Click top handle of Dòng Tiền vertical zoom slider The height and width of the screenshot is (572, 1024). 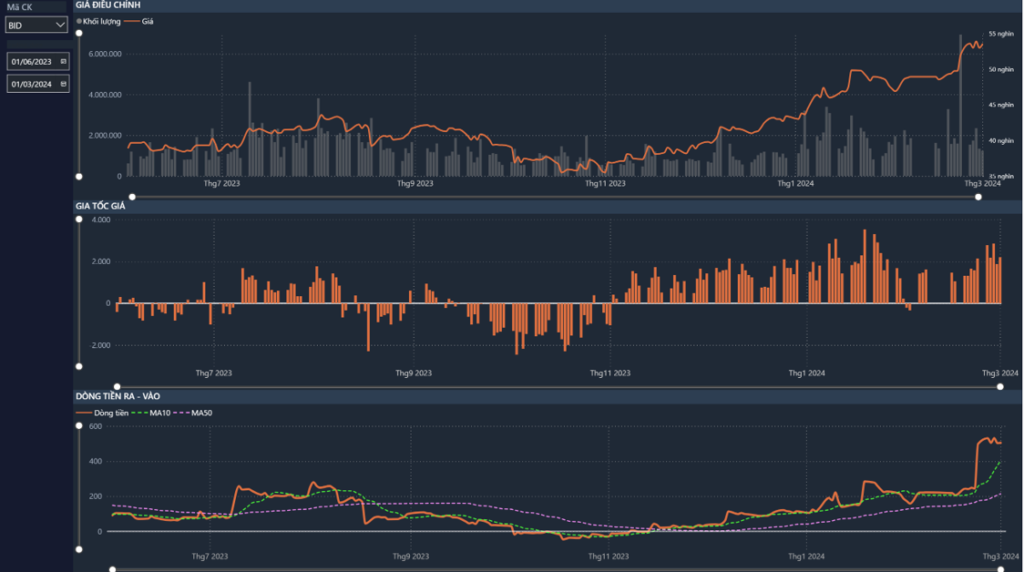(79, 426)
